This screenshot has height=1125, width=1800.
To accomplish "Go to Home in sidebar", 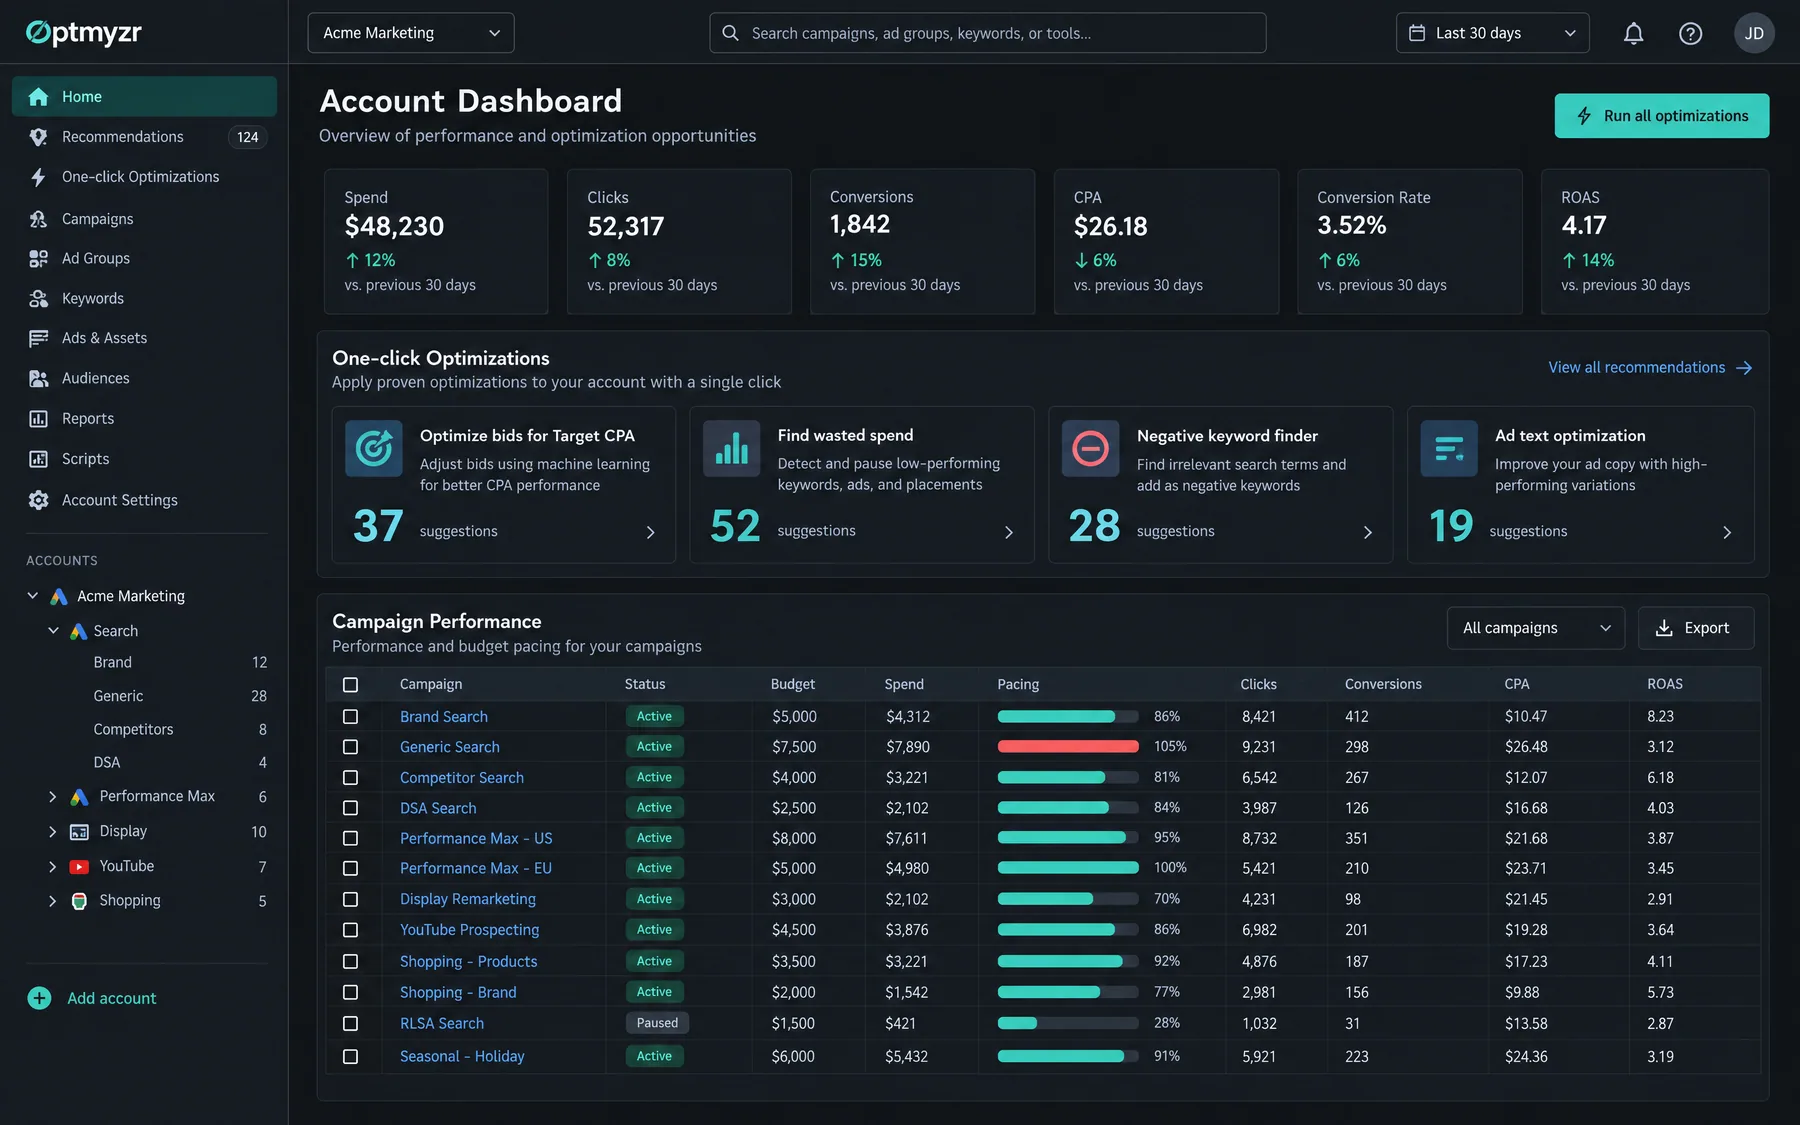I will point(144,97).
